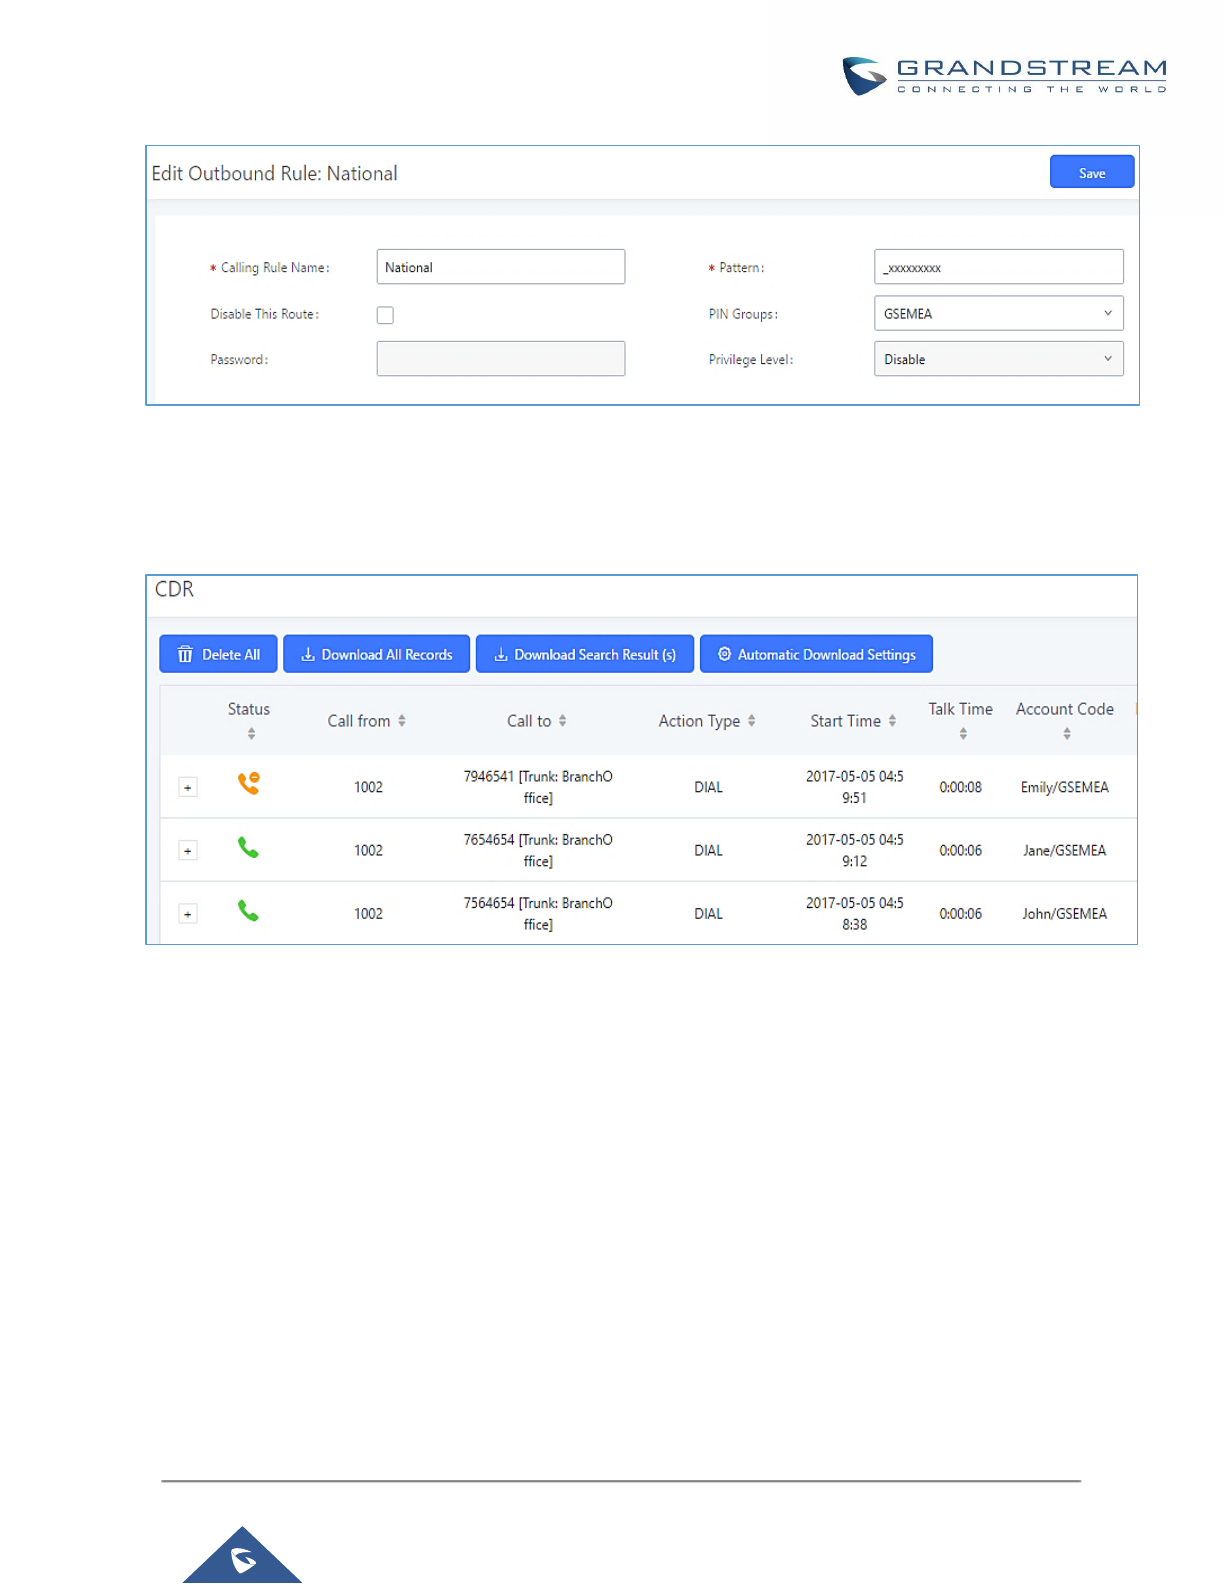Sort the table by Action Type
The image size is (1224, 1584).
[751, 721]
